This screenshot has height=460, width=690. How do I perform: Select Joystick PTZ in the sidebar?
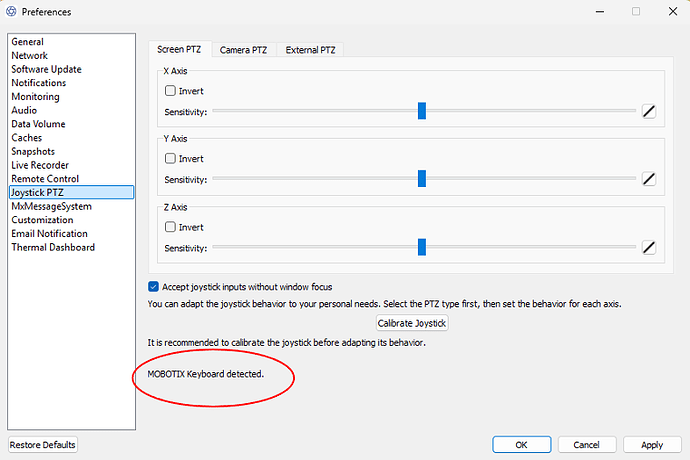71,192
